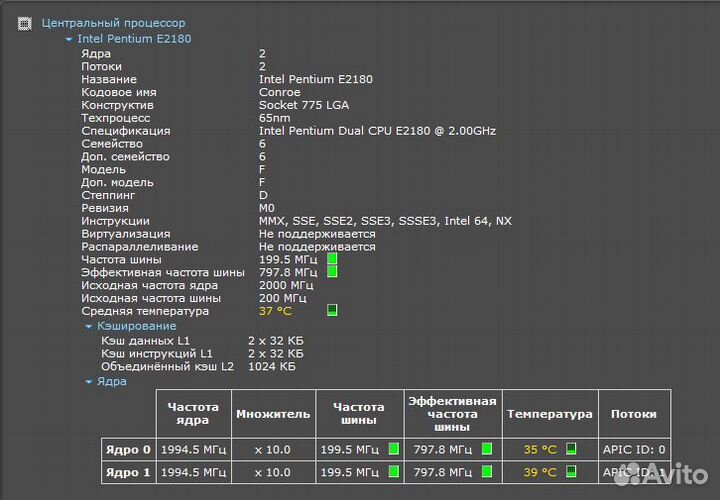This screenshot has width=720, height=500.
Task: Click the Ядра section label
Action: click(x=112, y=382)
